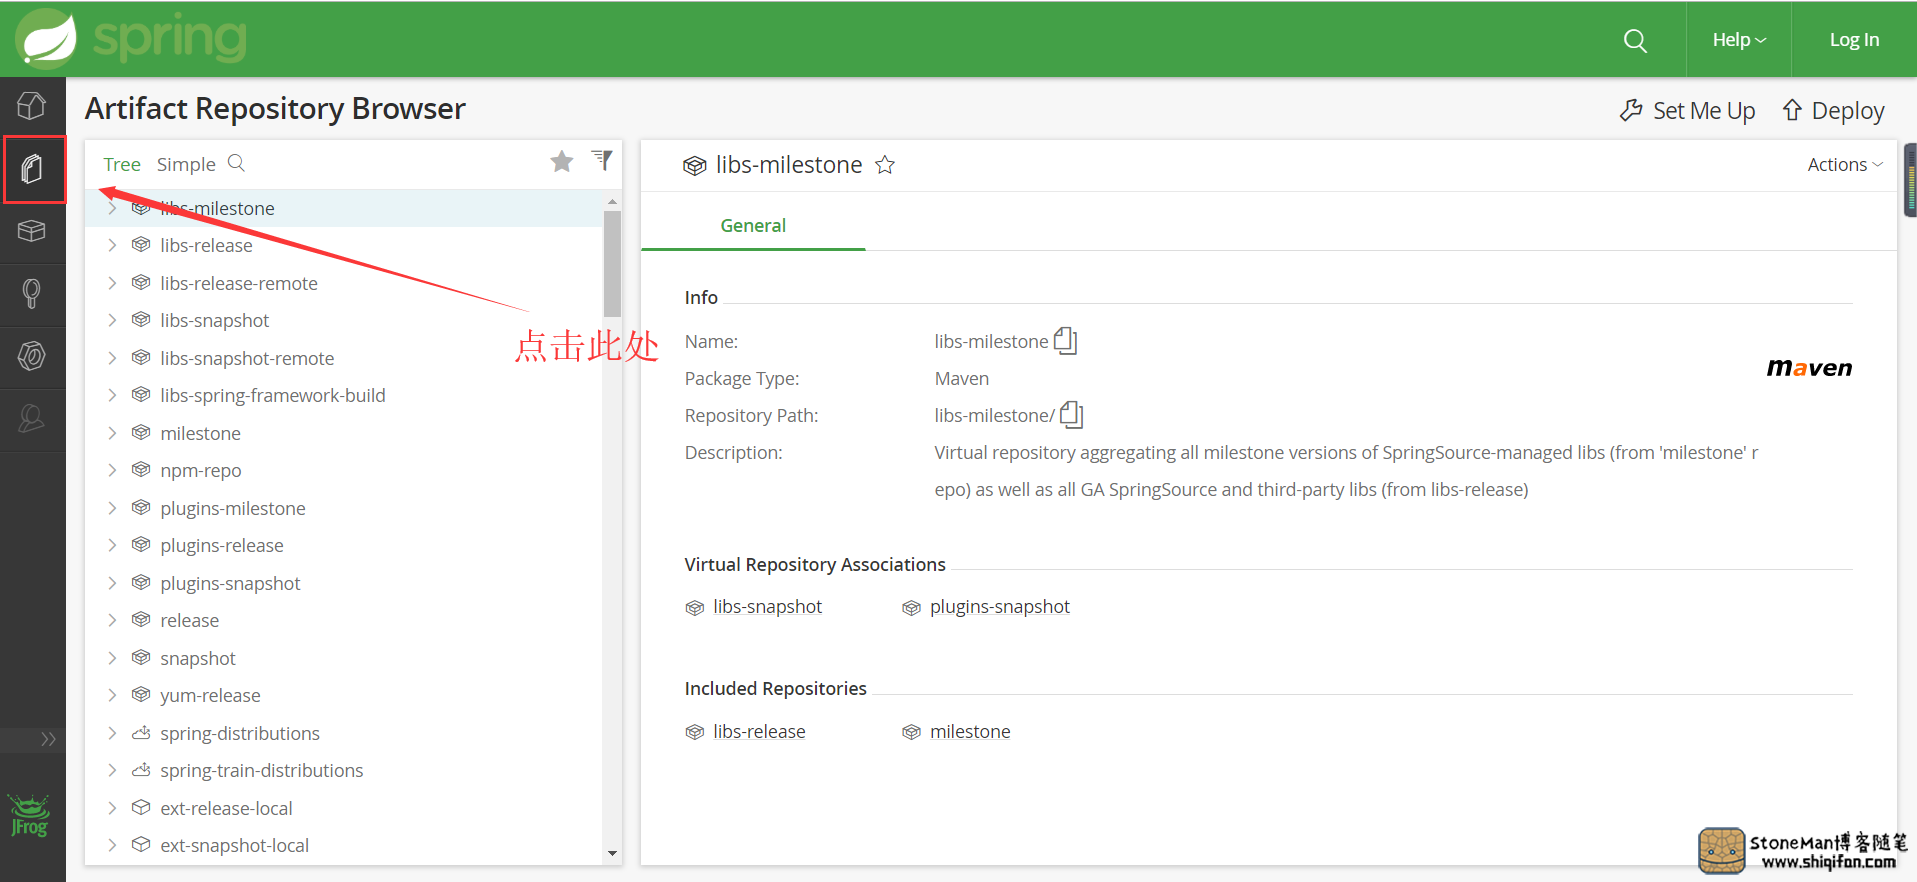Select the General tab
Image resolution: width=1917 pixels, height=882 pixels.
(753, 226)
